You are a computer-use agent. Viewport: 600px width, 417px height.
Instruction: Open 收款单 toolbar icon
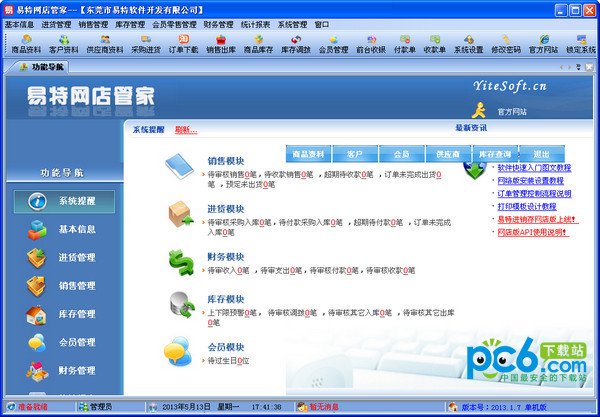pyautogui.click(x=434, y=44)
